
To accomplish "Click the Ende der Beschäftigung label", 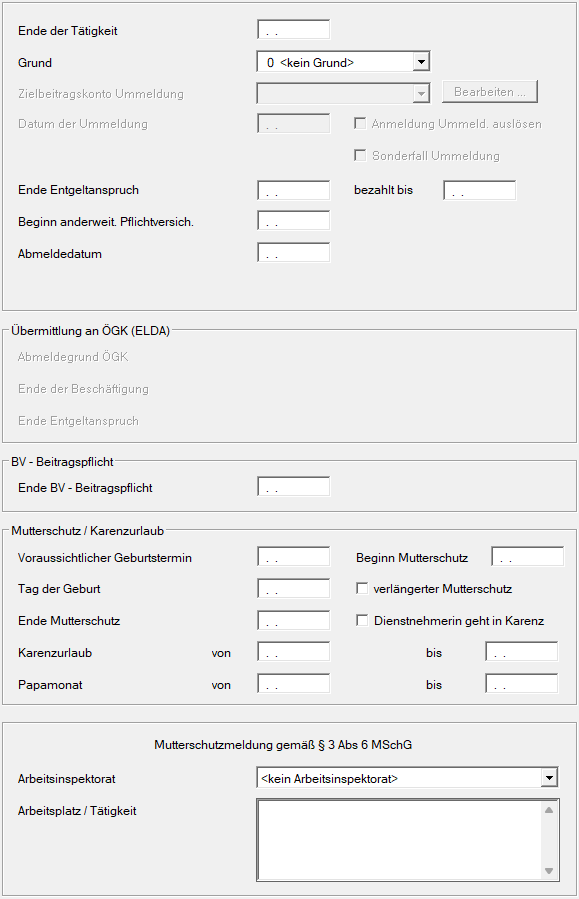I will point(83,389).
